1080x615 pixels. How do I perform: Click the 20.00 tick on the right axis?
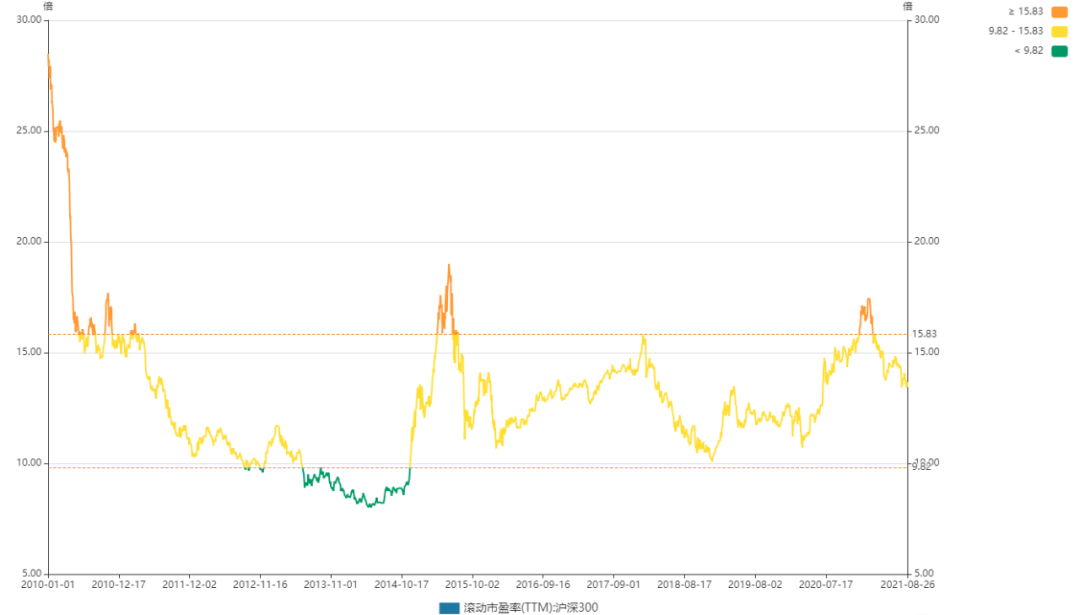[x=926, y=242]
